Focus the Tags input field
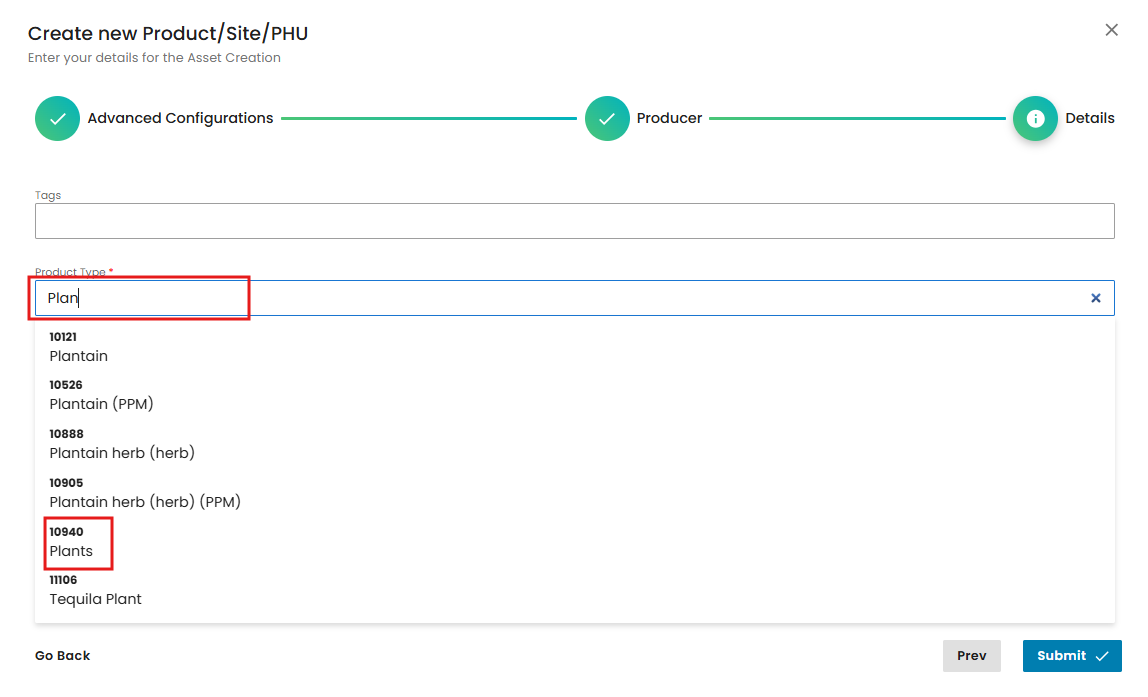Viewport: 1148px width, 697px height. click(x=574, y=221)
